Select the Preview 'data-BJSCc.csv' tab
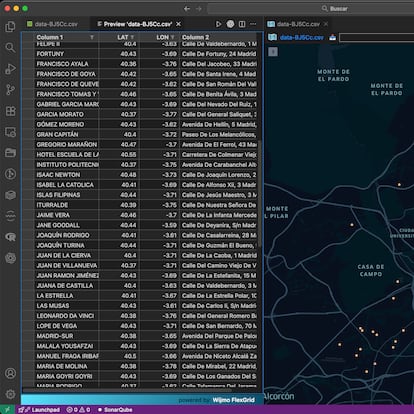 138,24
